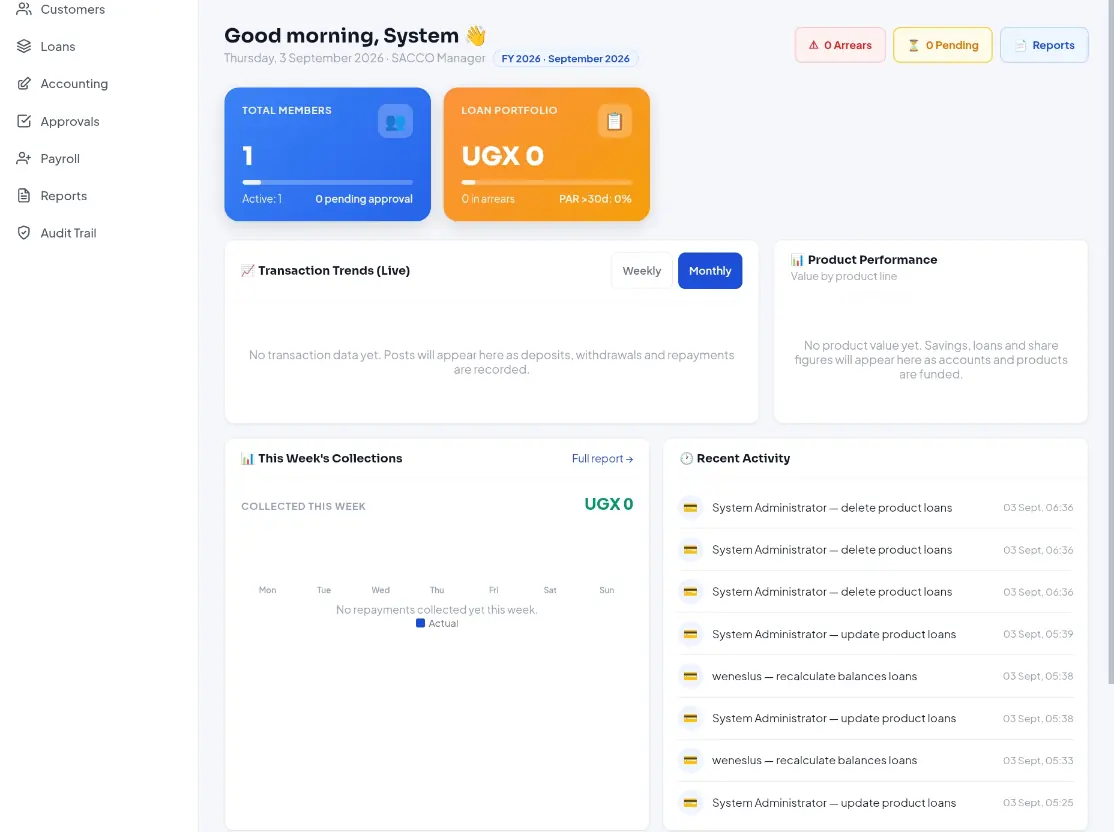Click the members icon on Total Members card
The width and height of the screenshot is (1114, 832).
pyautogui.click(x=395, y=121)
